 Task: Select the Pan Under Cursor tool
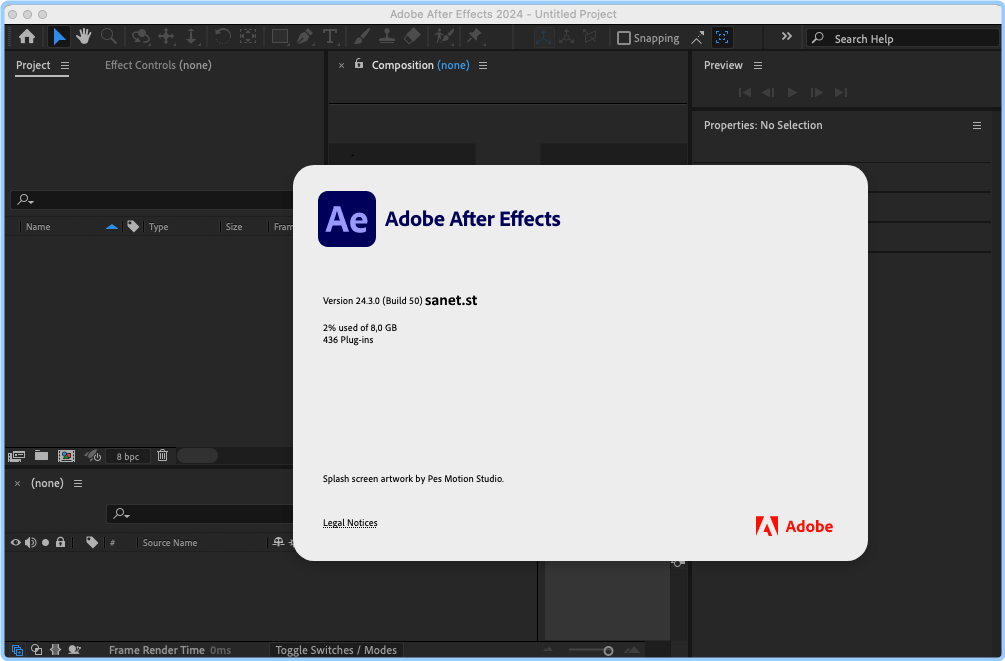[x=167, y=37]
